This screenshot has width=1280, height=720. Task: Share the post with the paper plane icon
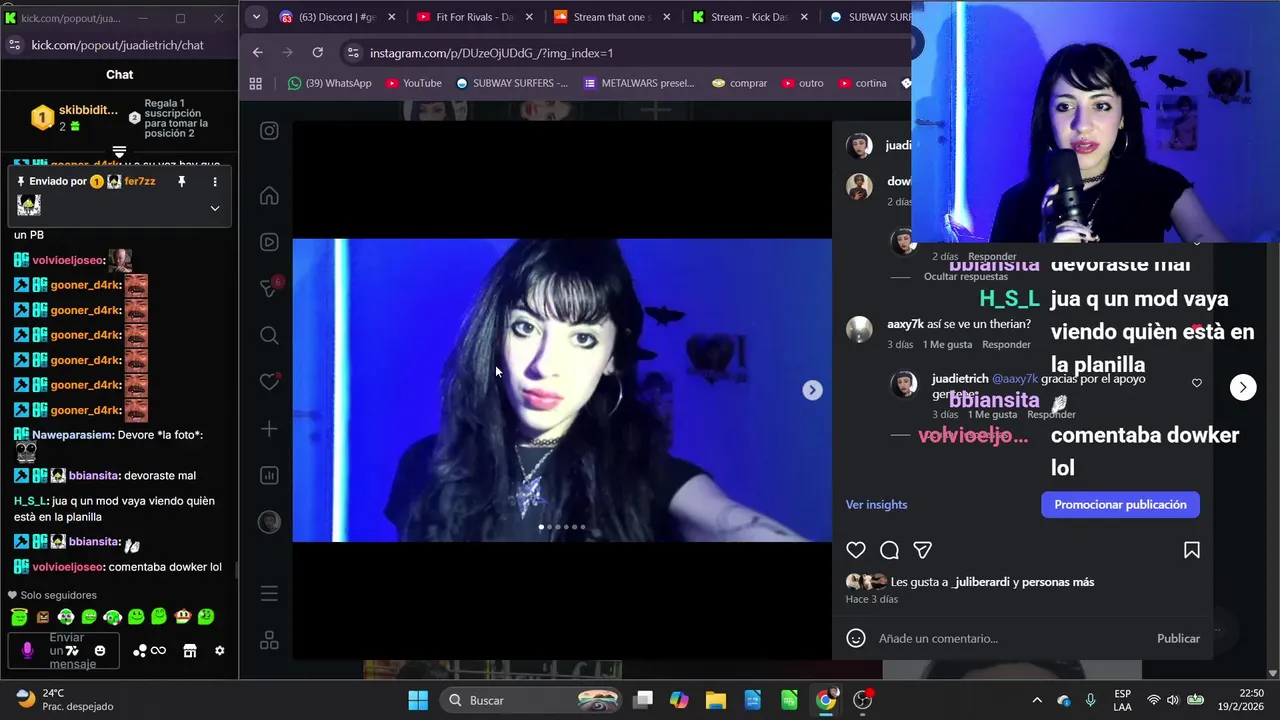922,550
